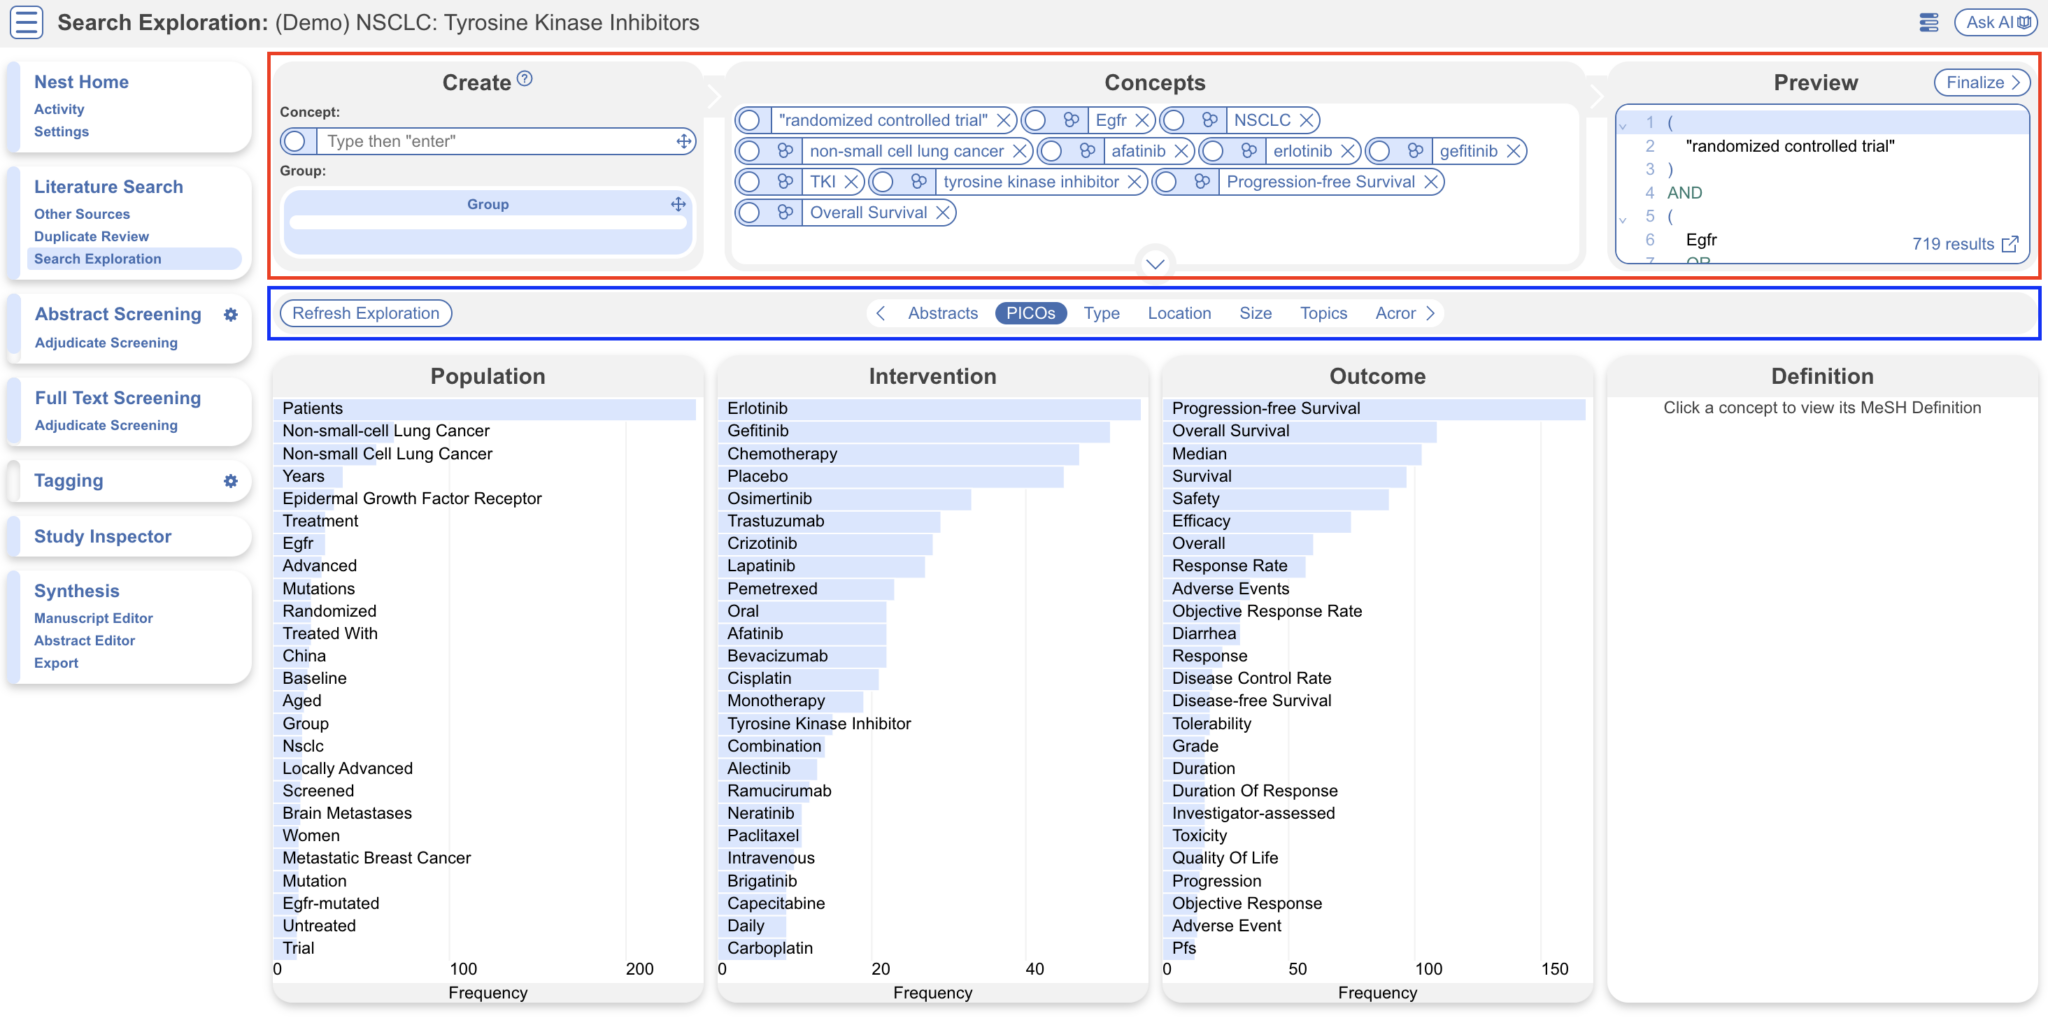
Task: Click the move handle in the Concept input
Action: point(684,141)
